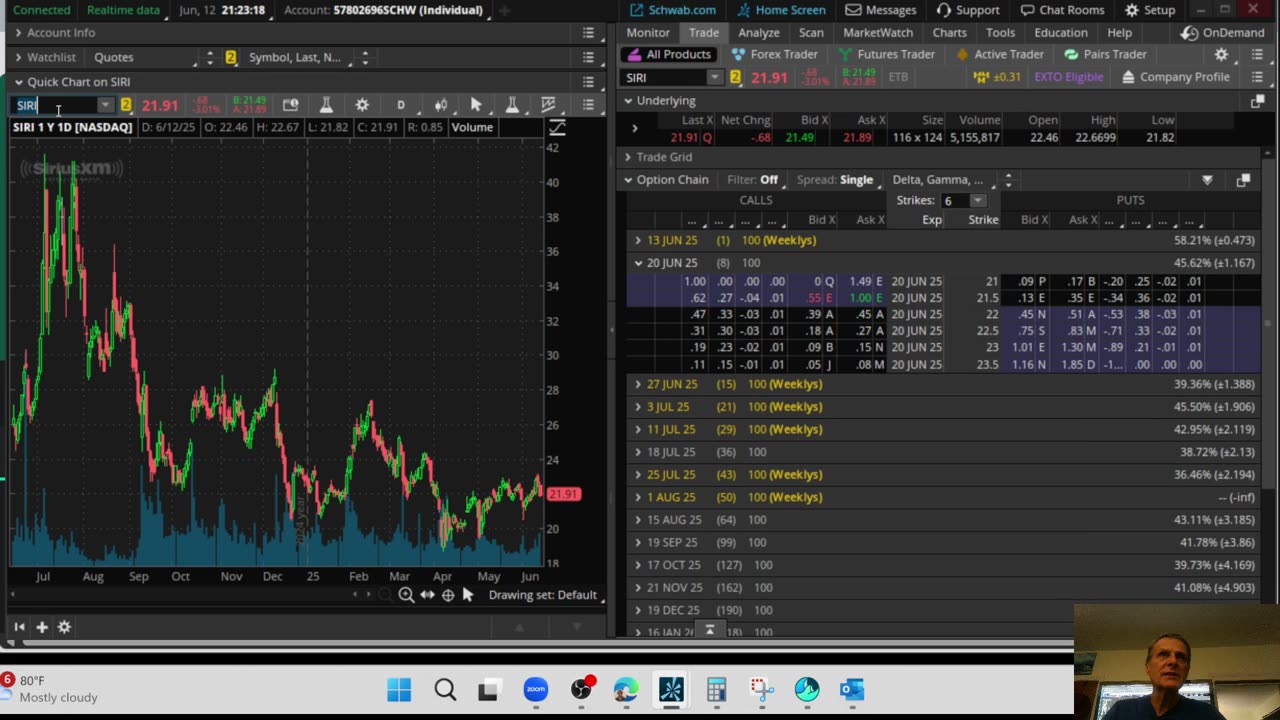Select the chart pointer cursor tool
This screenshot has width=1280, height=720.
(x=476, y=105)
